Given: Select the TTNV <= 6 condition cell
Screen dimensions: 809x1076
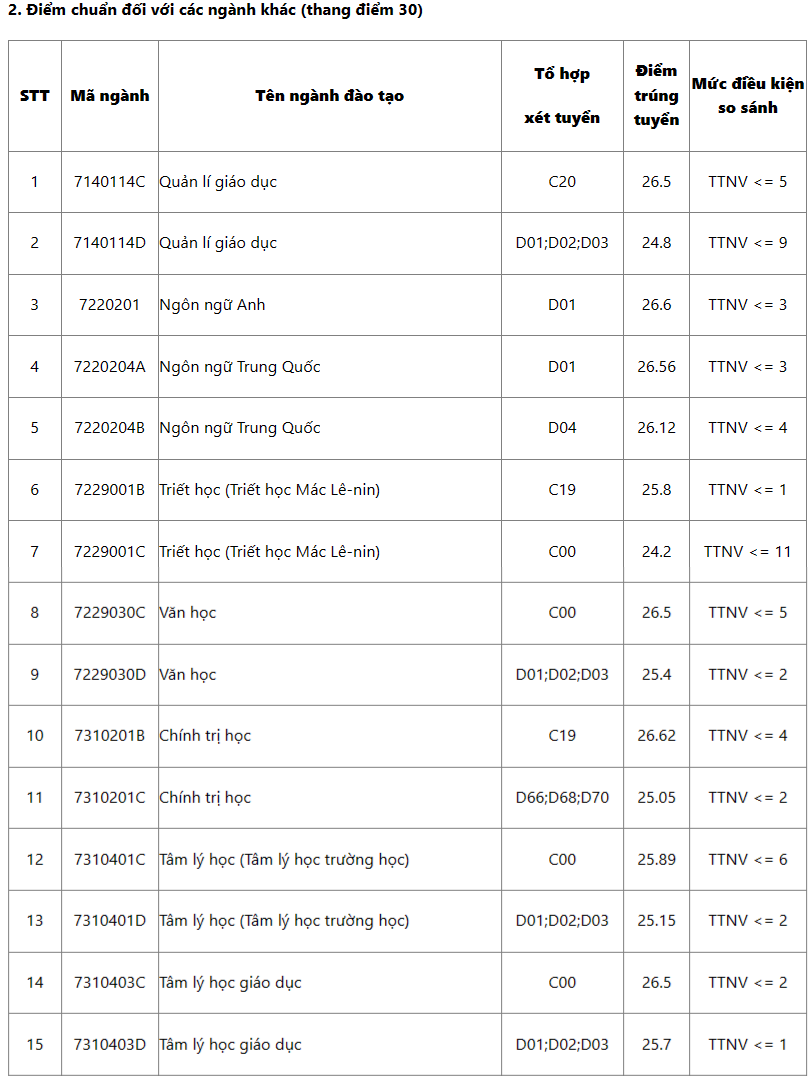Looking at the screenshot, I should point(748,860).
